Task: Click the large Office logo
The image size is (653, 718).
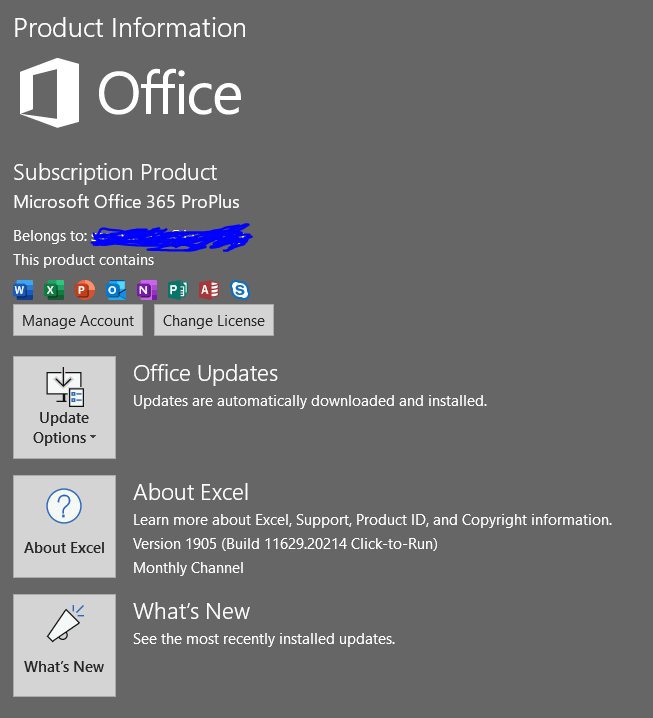Action: tap(130, 93)
